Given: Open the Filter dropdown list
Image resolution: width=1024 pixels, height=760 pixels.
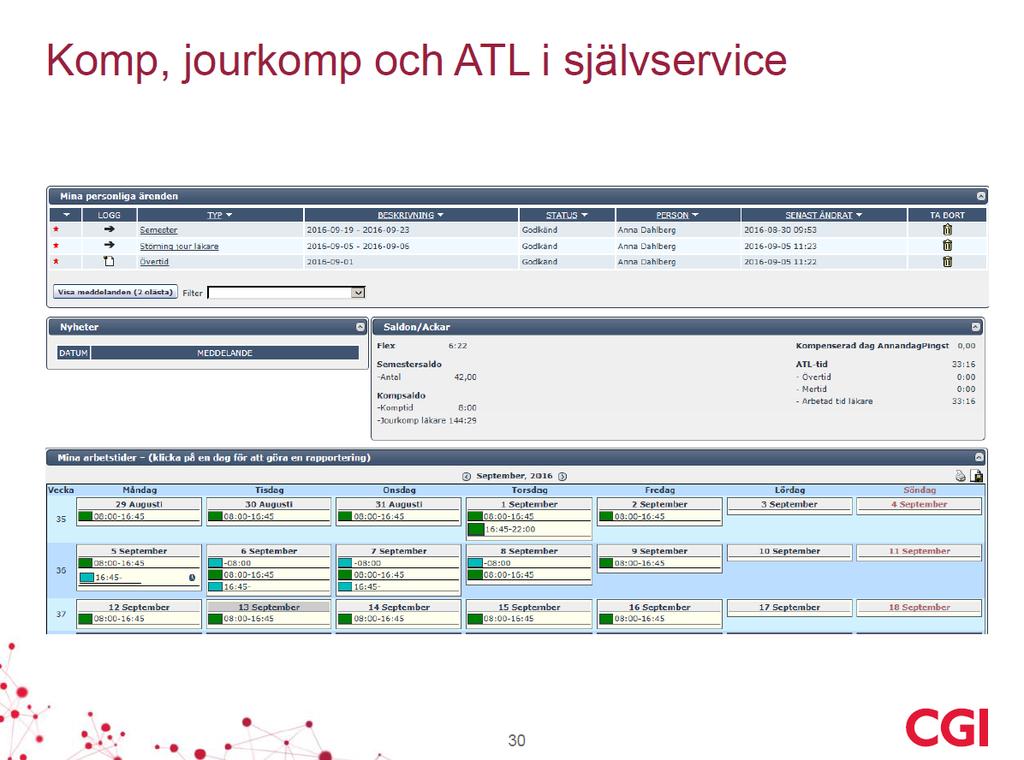Looking at the screenshot, I should (358, 293).
